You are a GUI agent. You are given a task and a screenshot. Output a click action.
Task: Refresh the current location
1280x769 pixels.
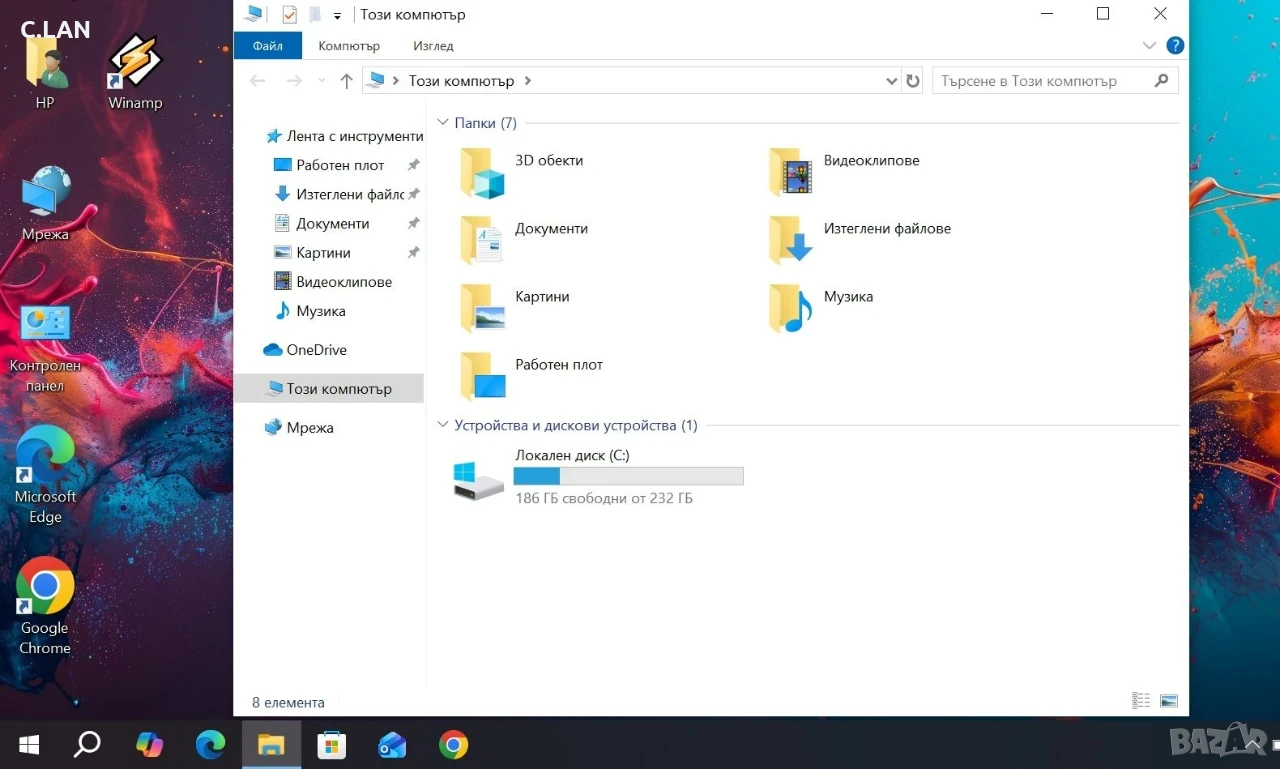[x=912, y=81]
